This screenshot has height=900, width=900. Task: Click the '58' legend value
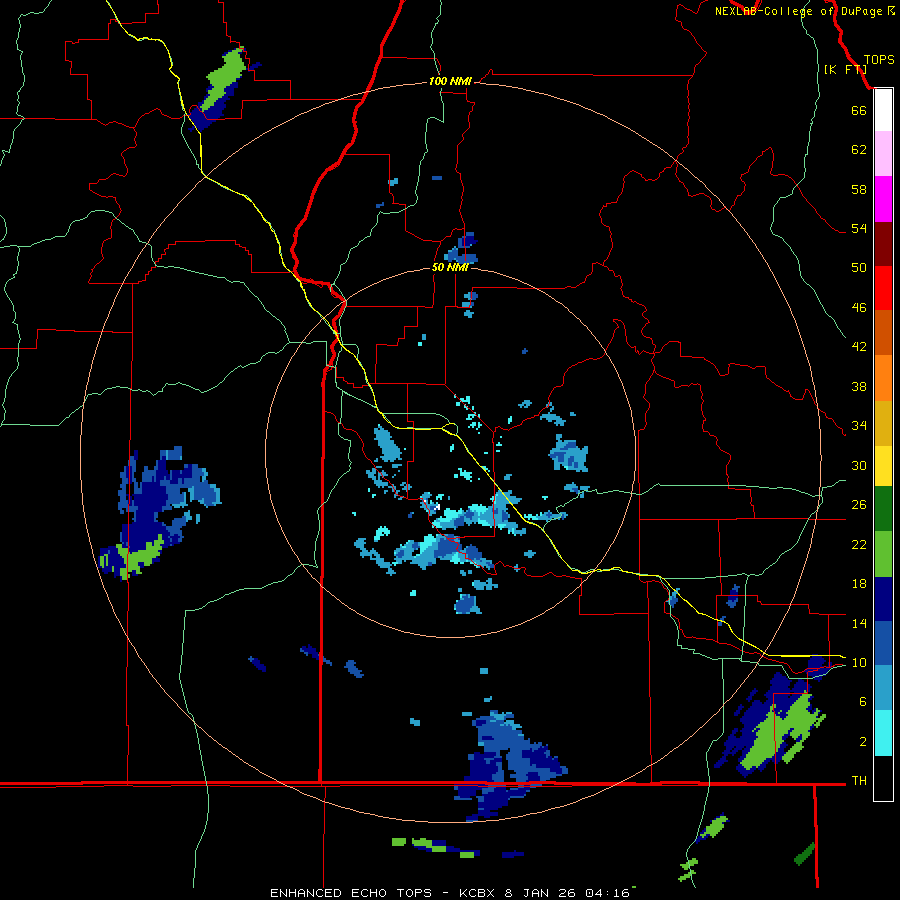859,189
